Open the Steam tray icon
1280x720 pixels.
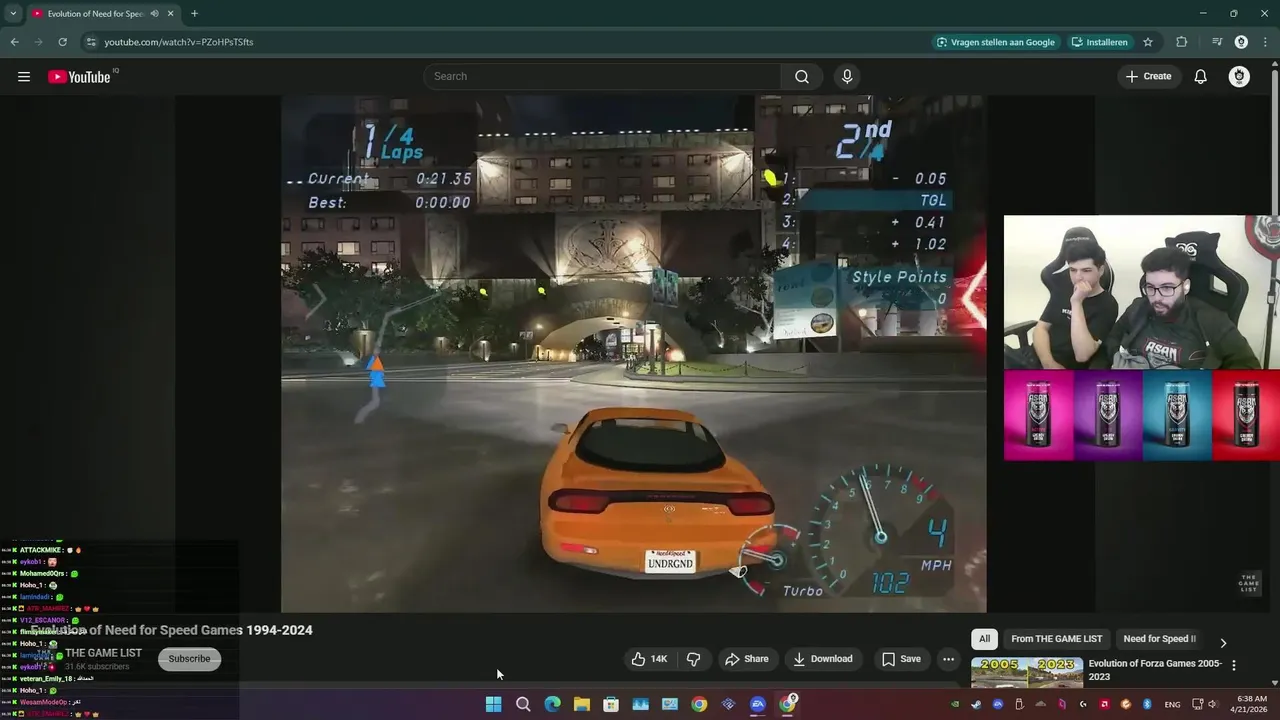976,704
